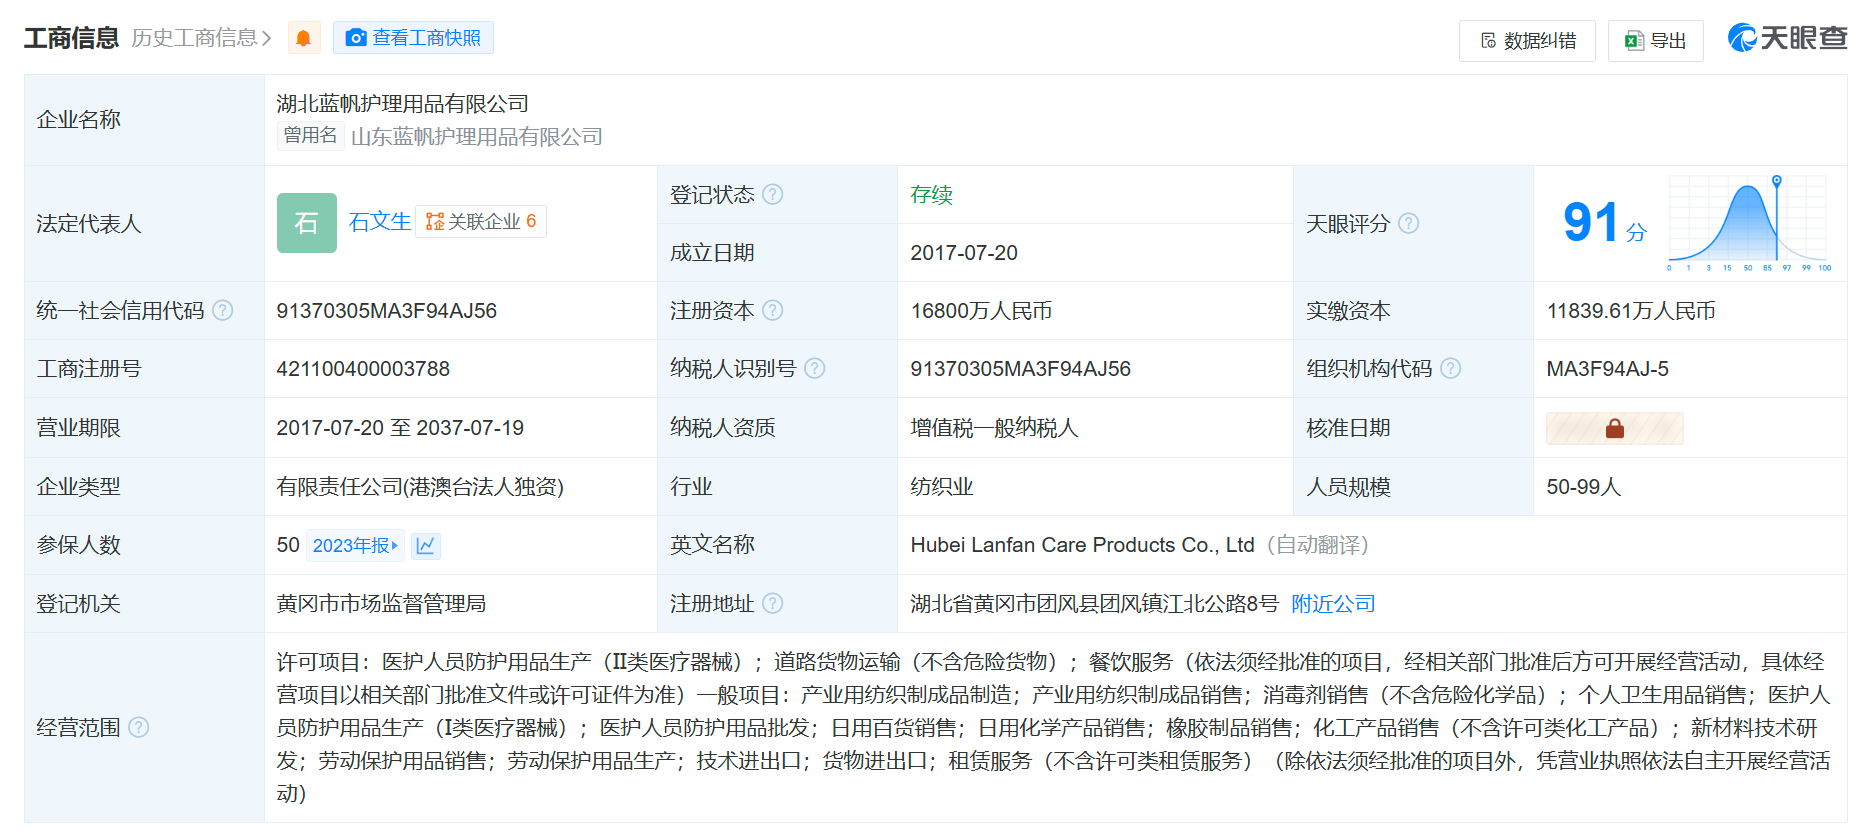
Task: Click the 英文名称 label
Action: coord(712,545)
